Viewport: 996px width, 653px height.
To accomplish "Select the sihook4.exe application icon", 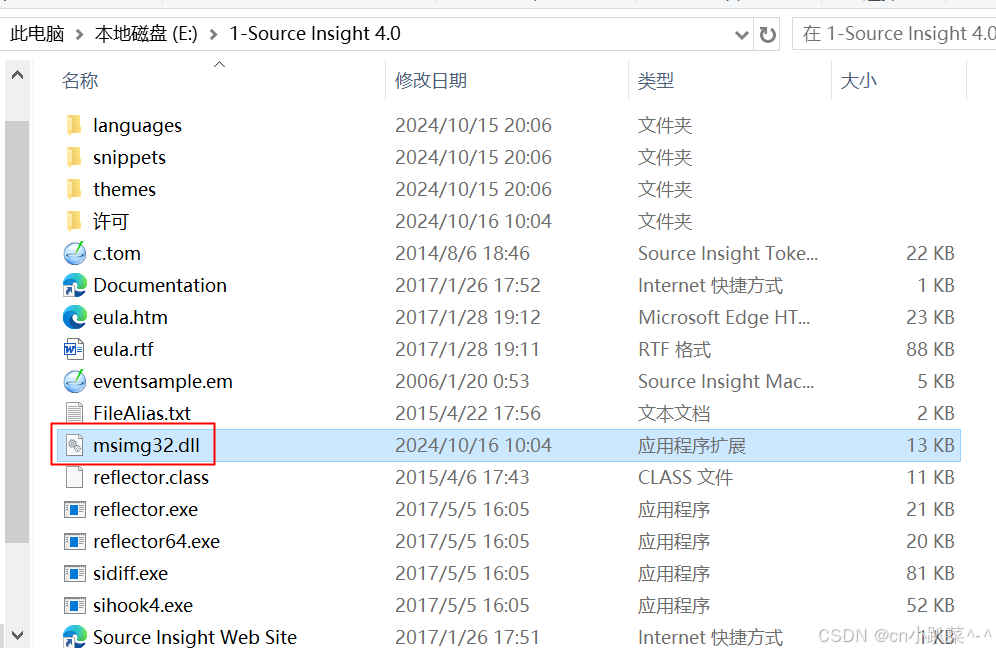I will tap(74, 605).
